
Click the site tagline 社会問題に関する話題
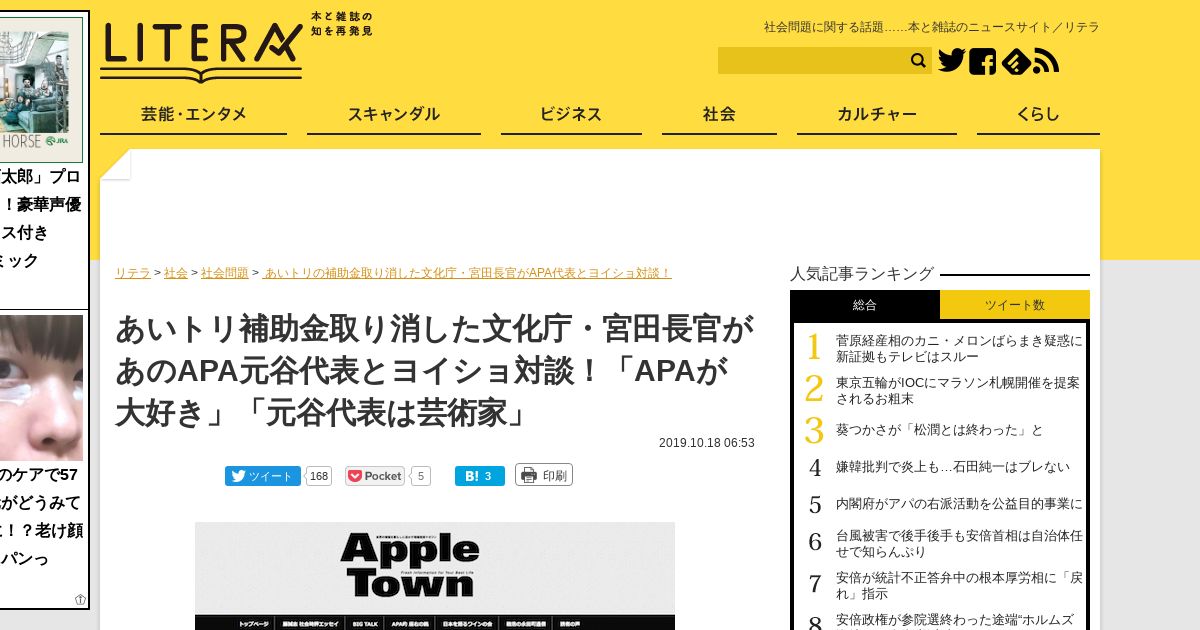(x=932, y=27)
